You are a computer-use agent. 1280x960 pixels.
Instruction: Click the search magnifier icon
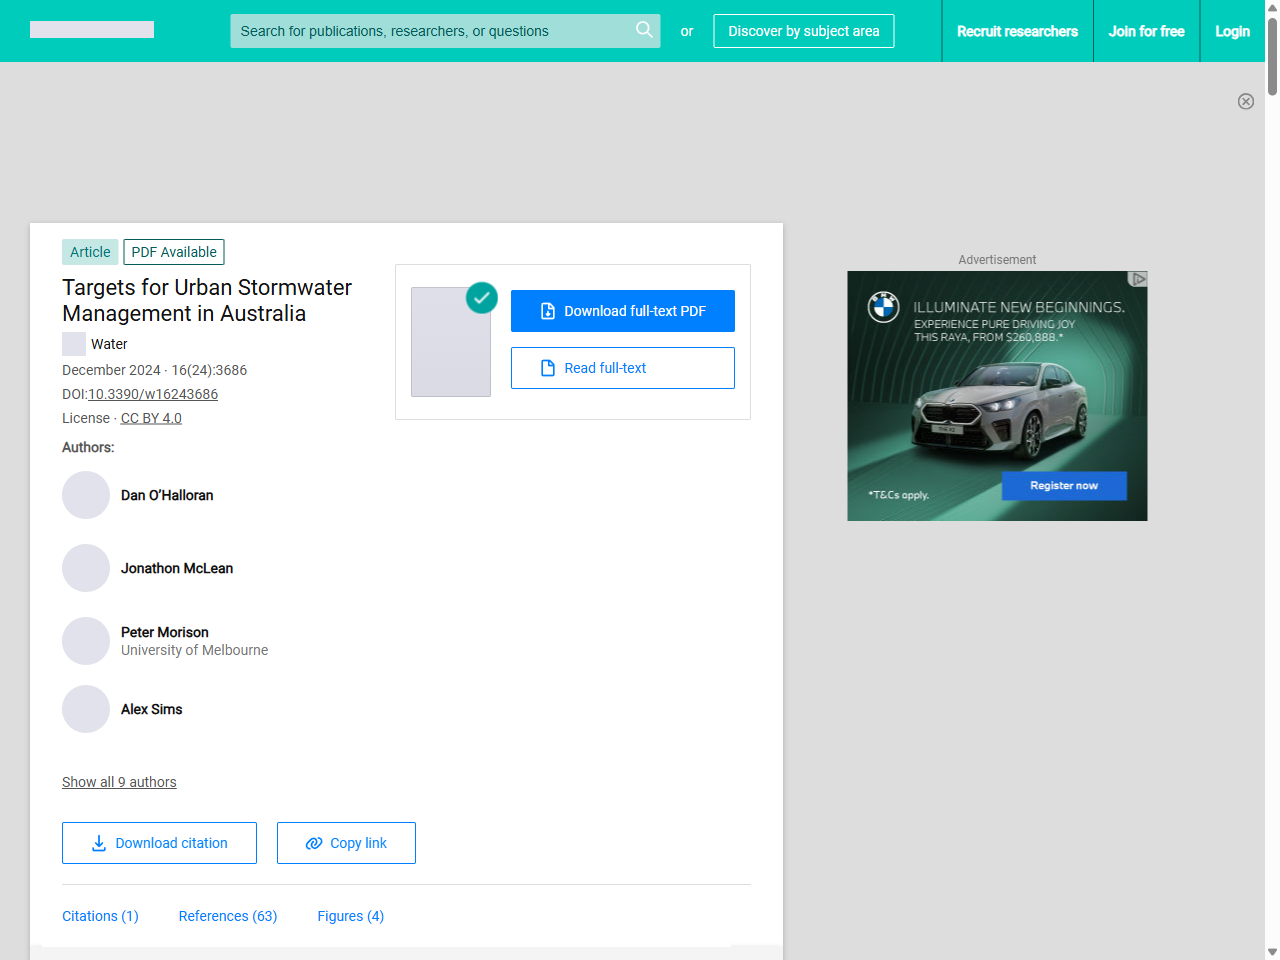tap(644, 30)
